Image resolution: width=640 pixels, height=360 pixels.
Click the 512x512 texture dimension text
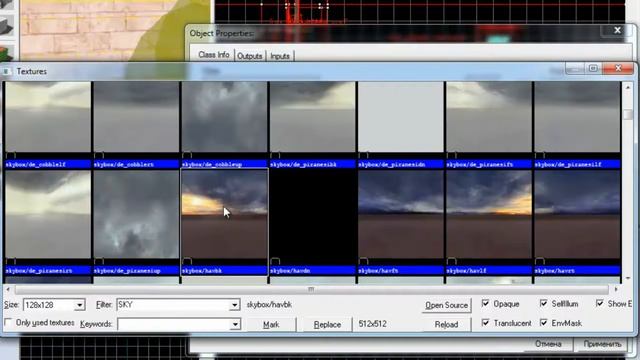click(372, 324)
